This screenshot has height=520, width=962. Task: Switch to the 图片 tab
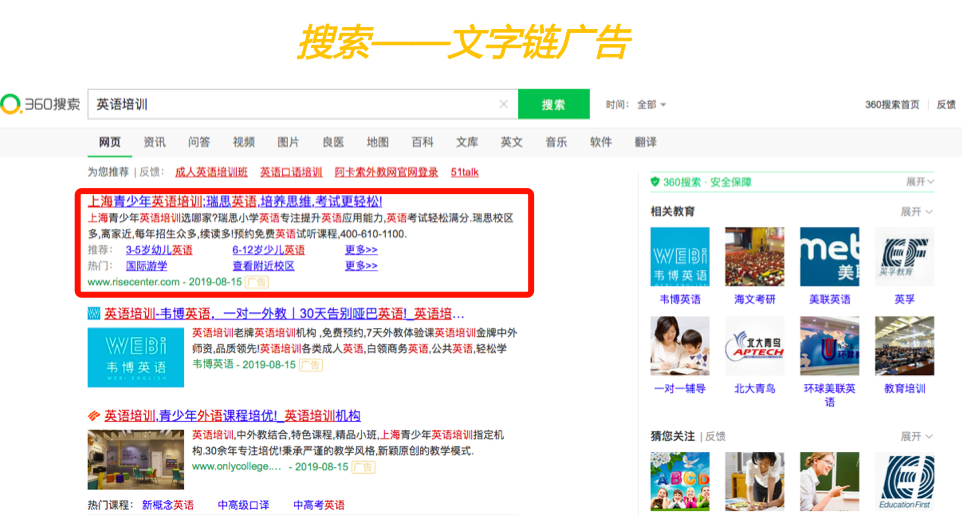[x=288, y=142]
